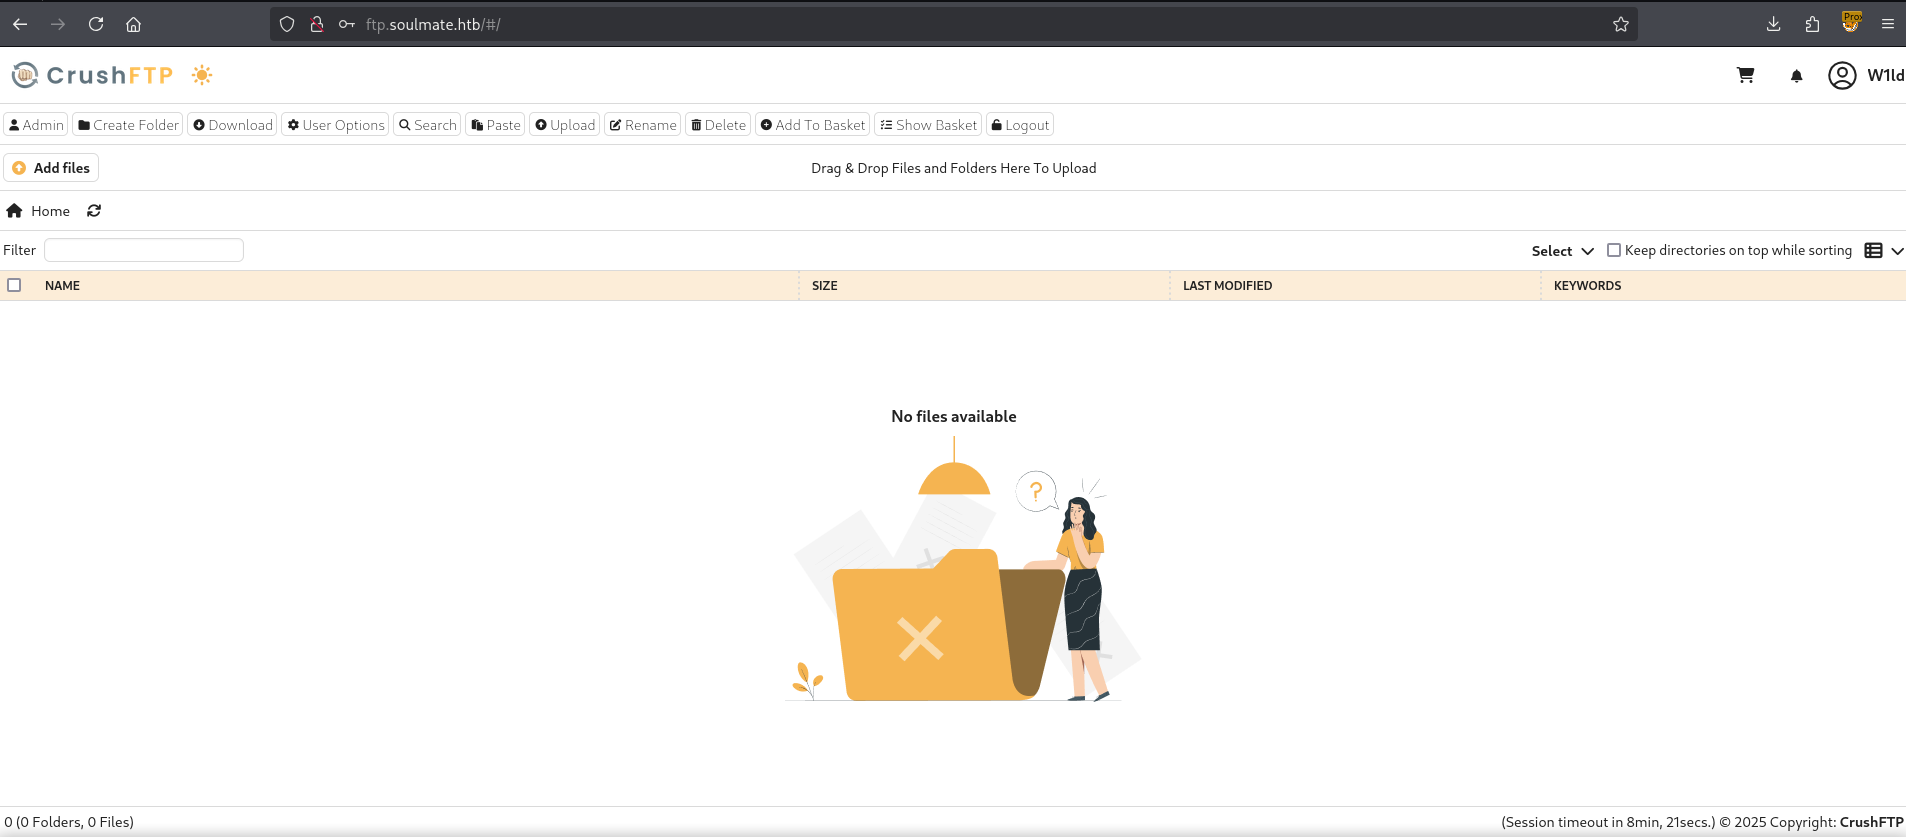Sort by SIZE column header
Image resolution: width=1906 pixels, height=837 pixels.
coord(825,286)
